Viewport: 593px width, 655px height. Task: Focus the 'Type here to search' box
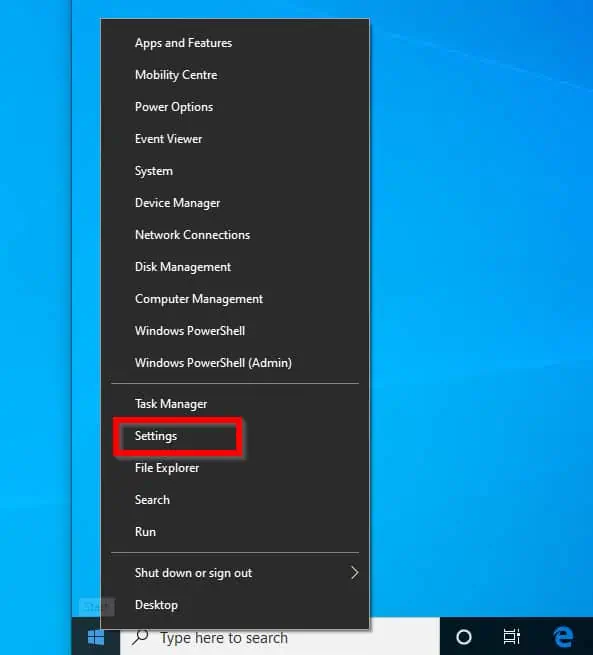tap(280, 637)
